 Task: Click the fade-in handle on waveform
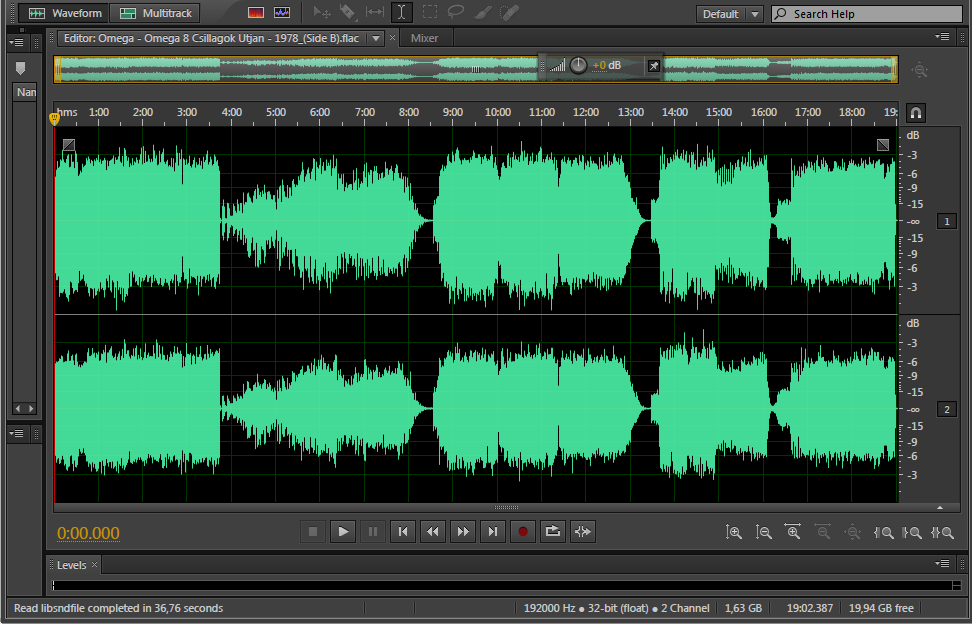tap(69, 145)
